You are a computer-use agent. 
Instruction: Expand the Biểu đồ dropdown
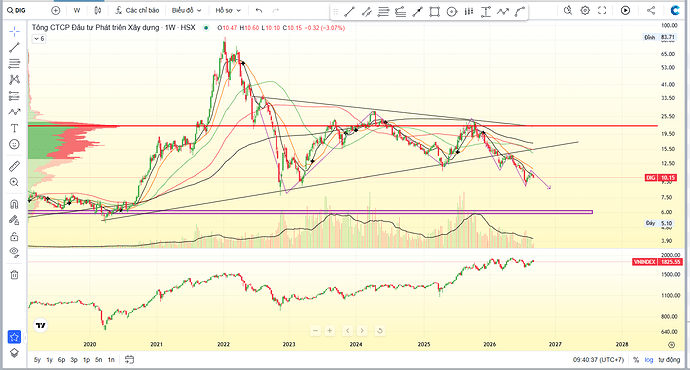187,10
